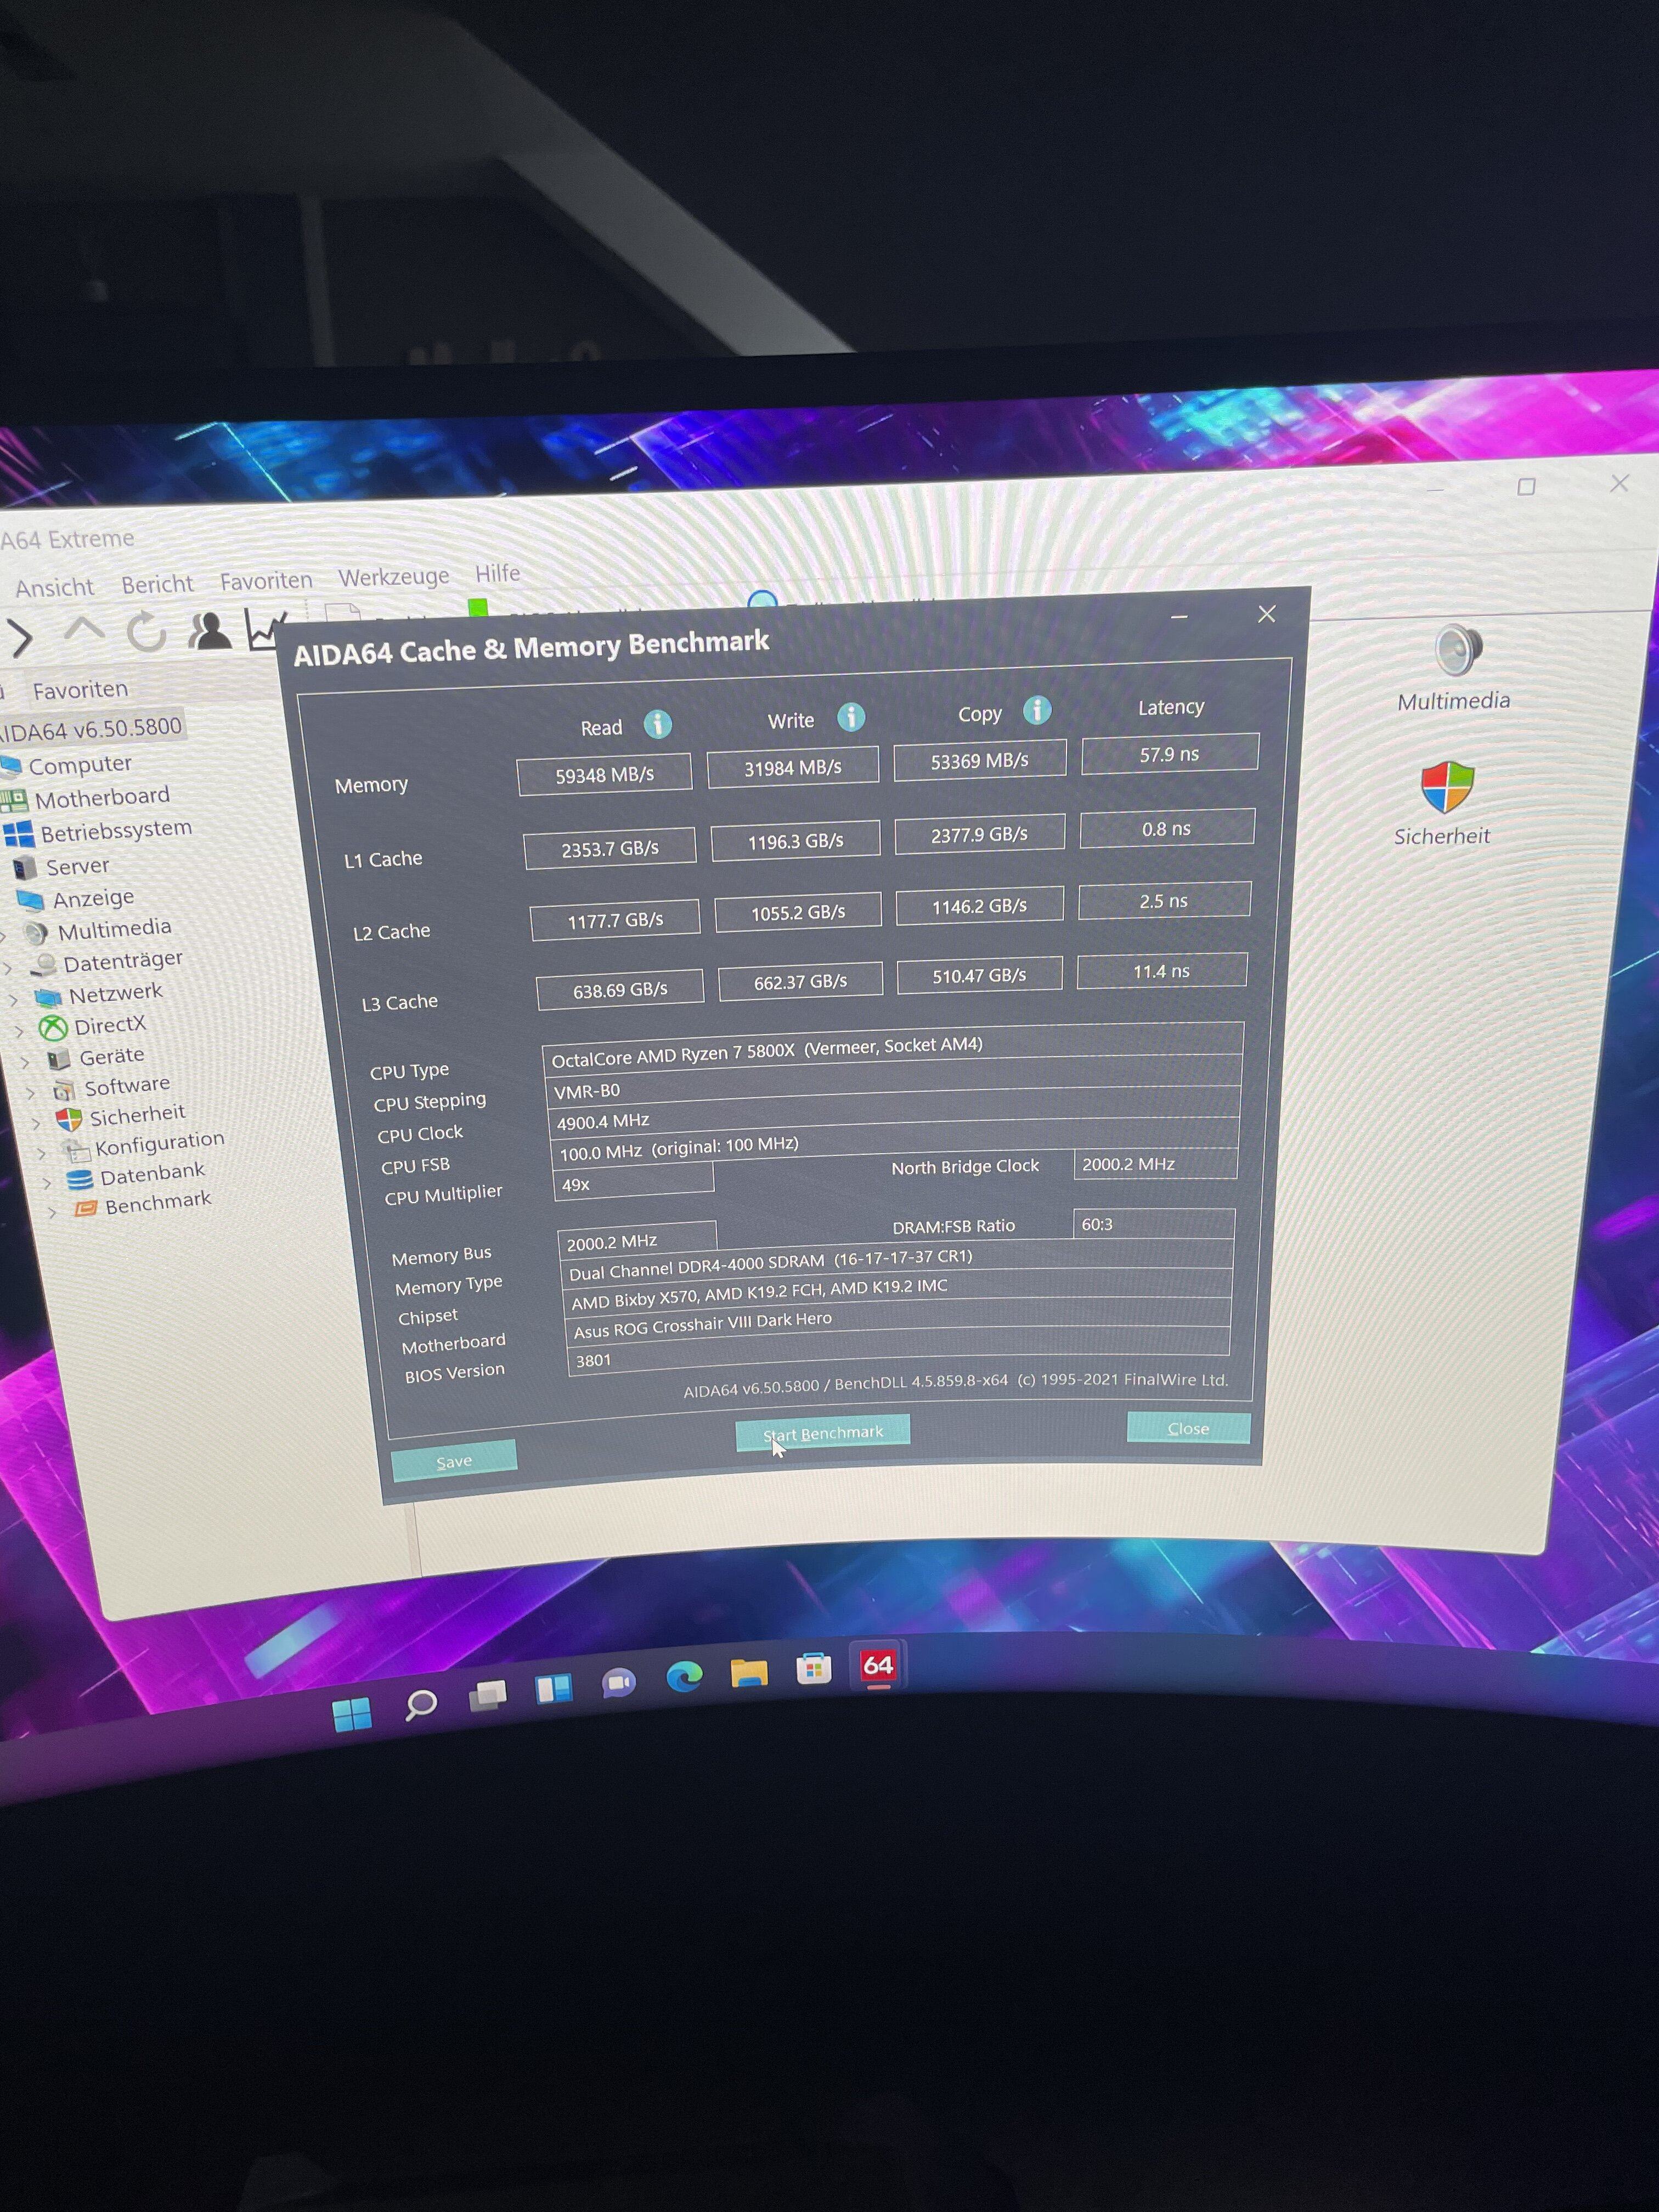Open Microsoft Store from taskbar
The height and width of the screenshot is (2212, 1659).
[x=813, y=1668]
